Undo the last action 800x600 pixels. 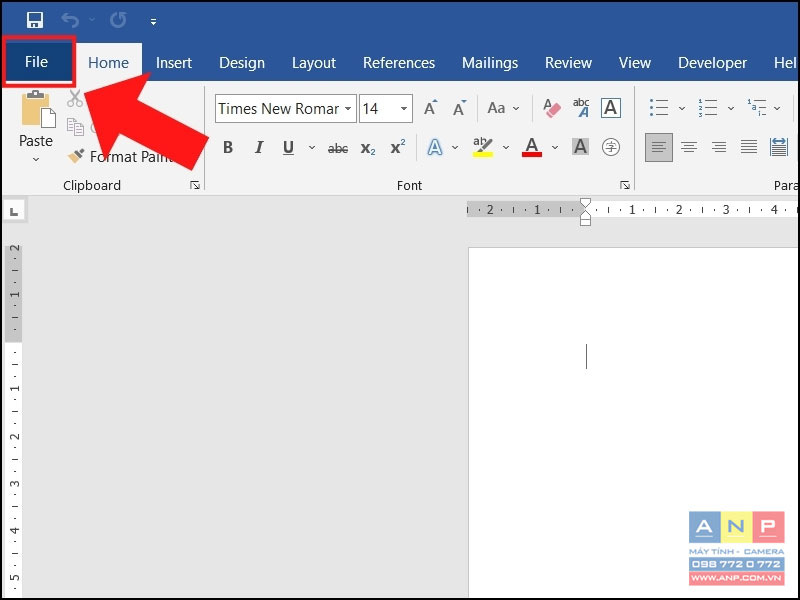tap(70, 20)
